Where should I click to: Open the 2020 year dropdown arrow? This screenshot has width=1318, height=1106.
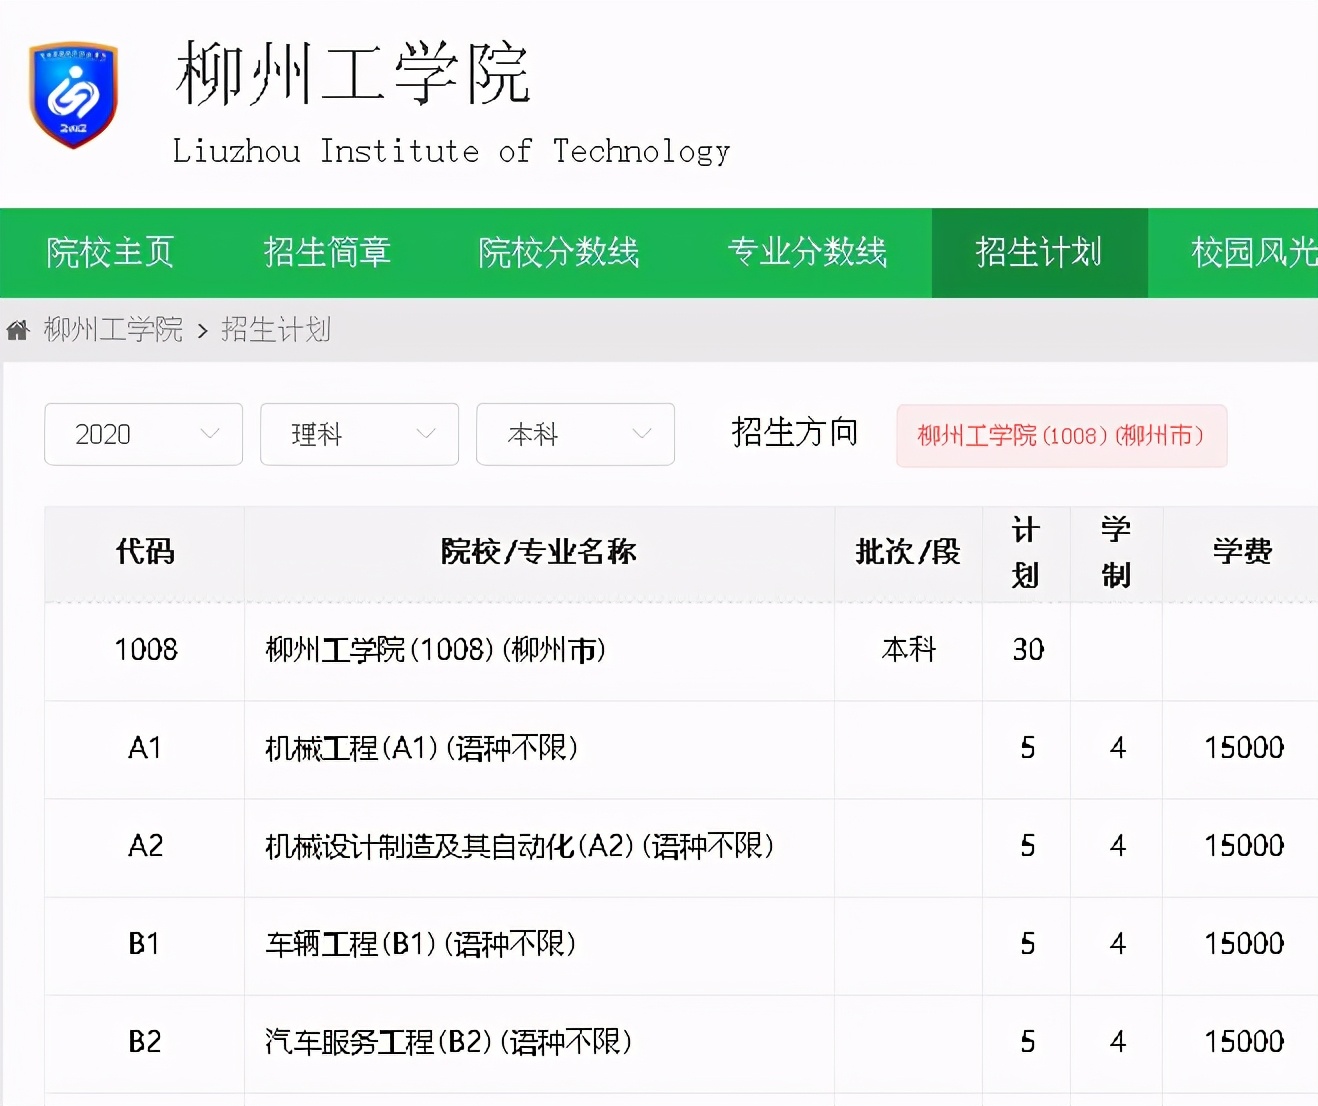210,434
